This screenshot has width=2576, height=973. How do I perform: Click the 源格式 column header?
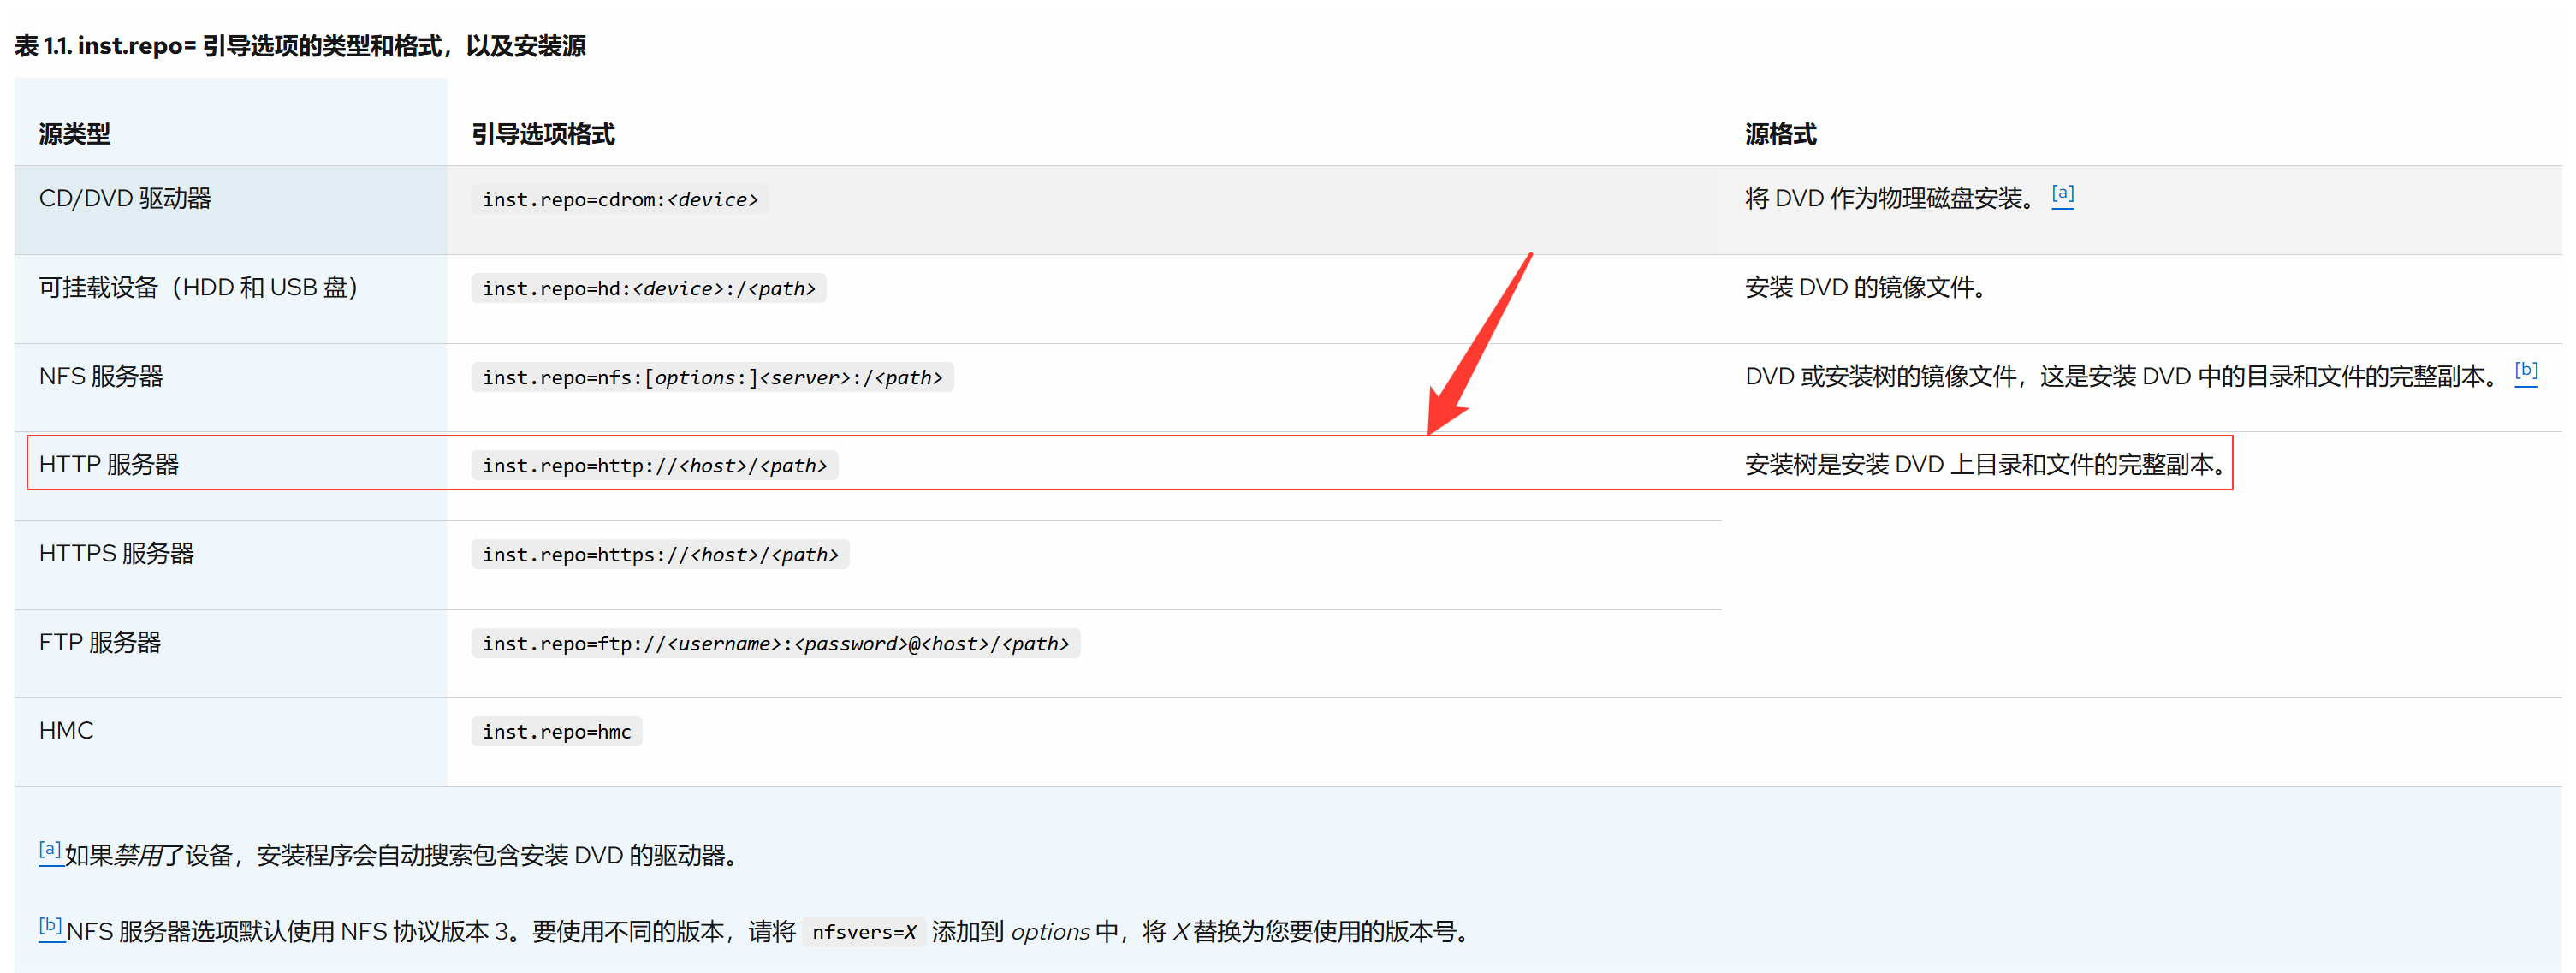[x=1780, y=134]
